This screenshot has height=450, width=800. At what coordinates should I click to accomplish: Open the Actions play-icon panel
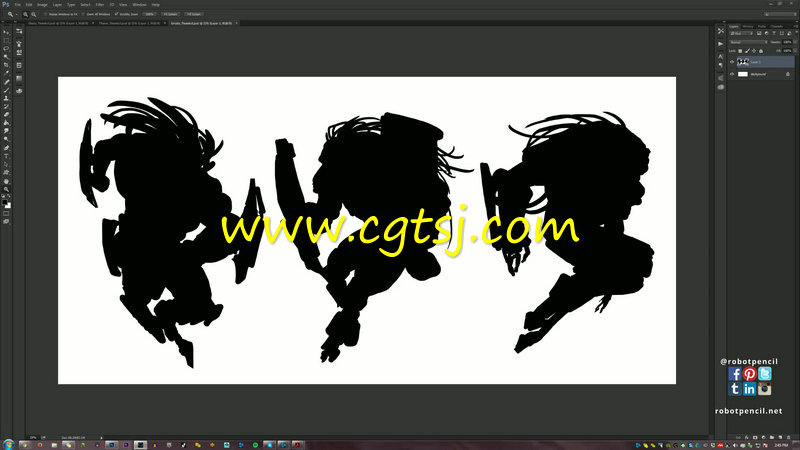pyautogui.click(x=720, y=44)
